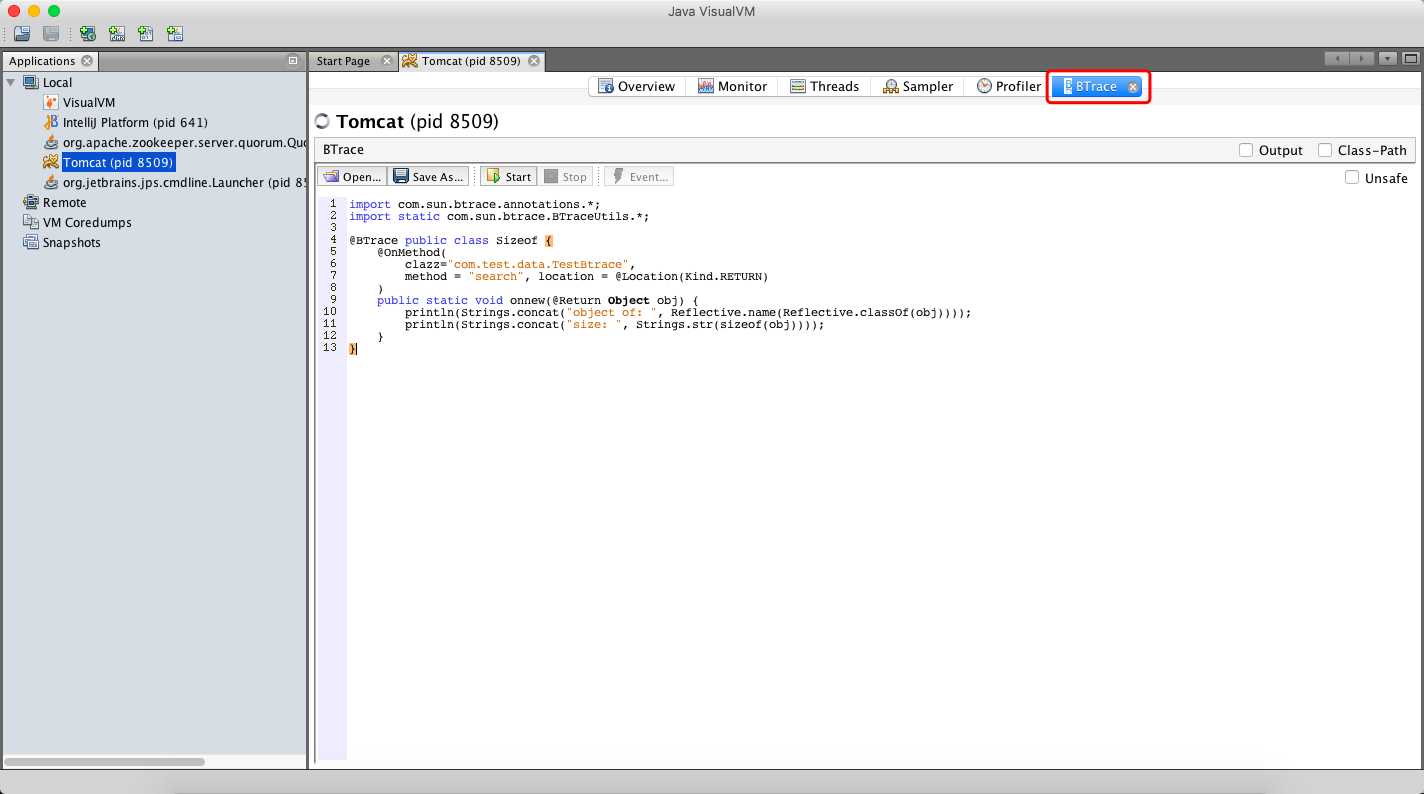Close the BTrace tab

tap(1133, 87)
